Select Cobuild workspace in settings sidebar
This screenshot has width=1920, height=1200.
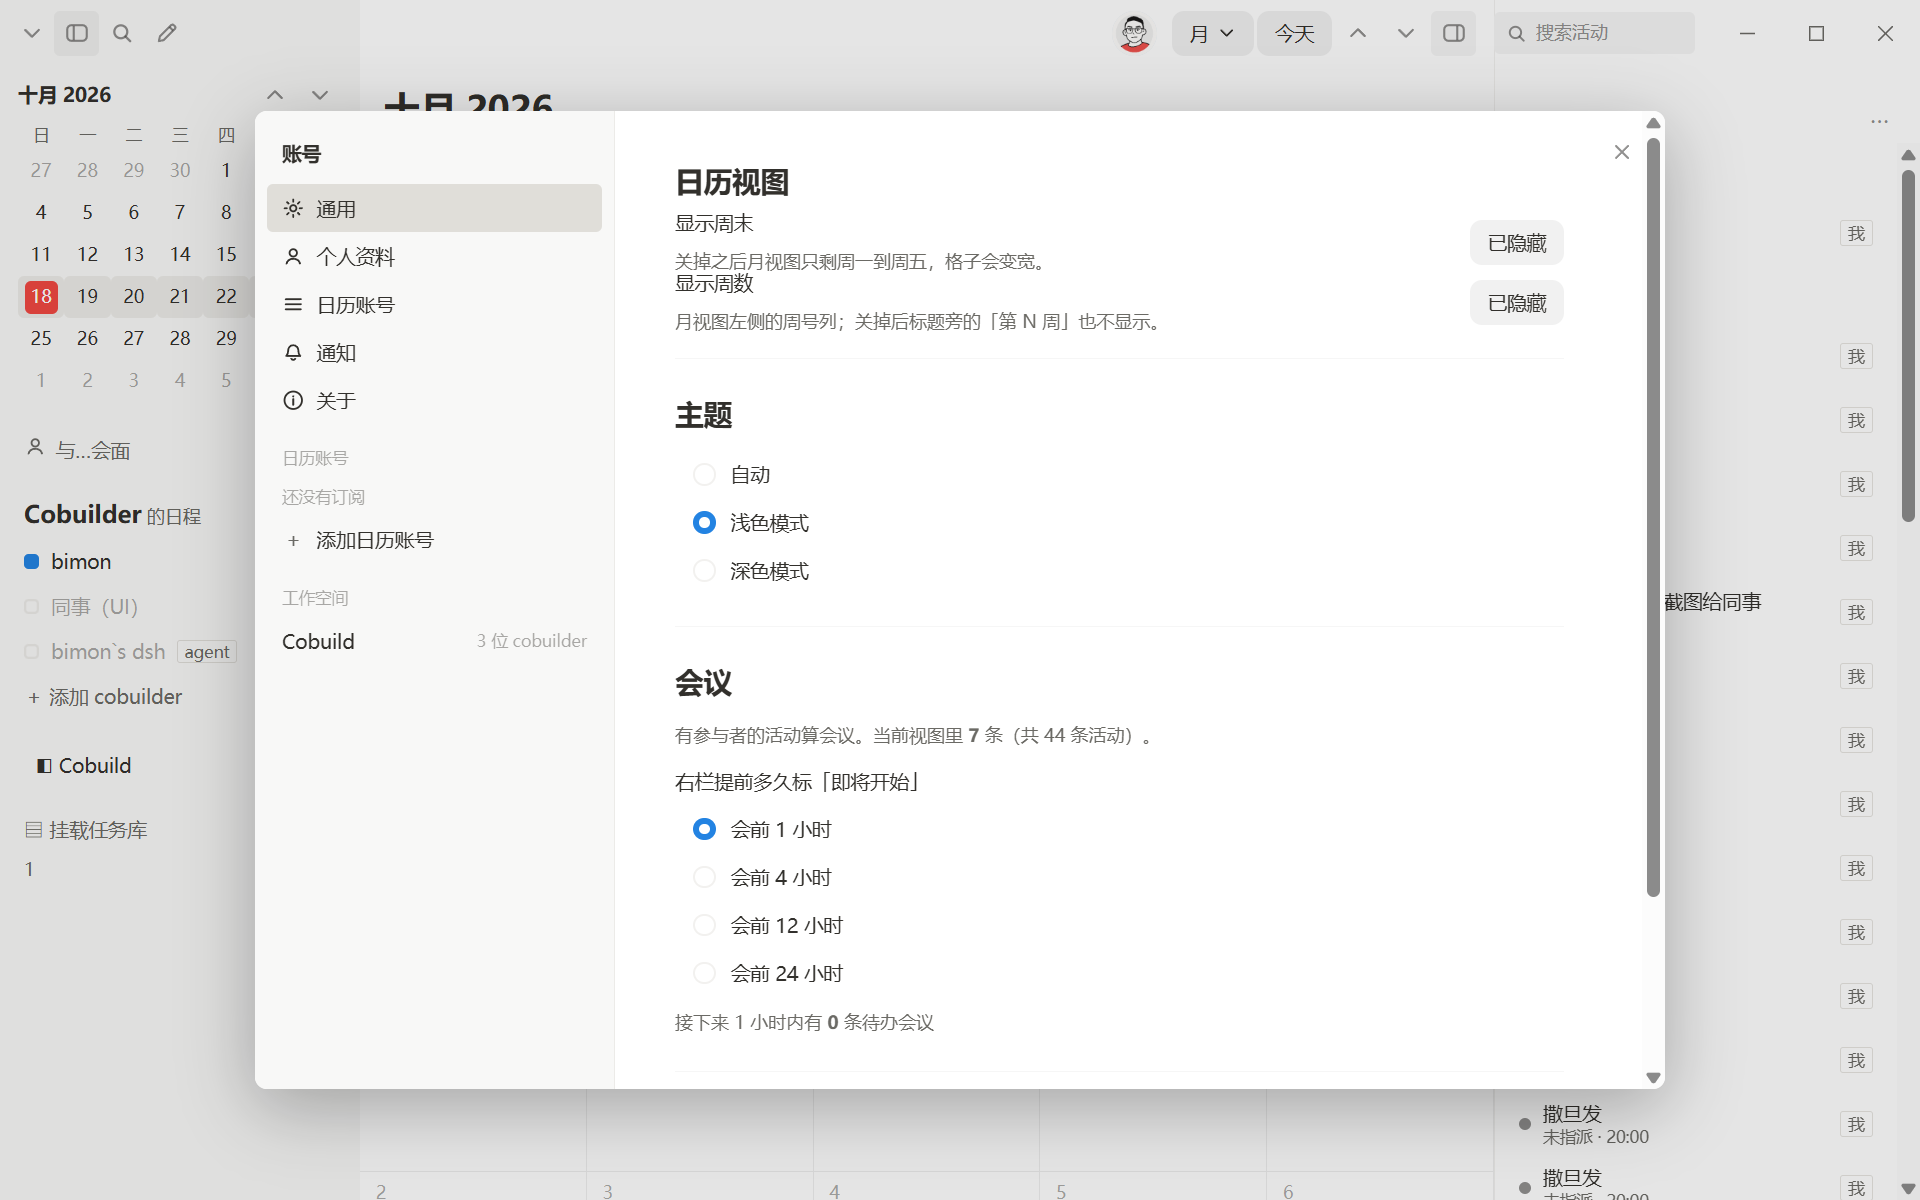pos(434,642)
